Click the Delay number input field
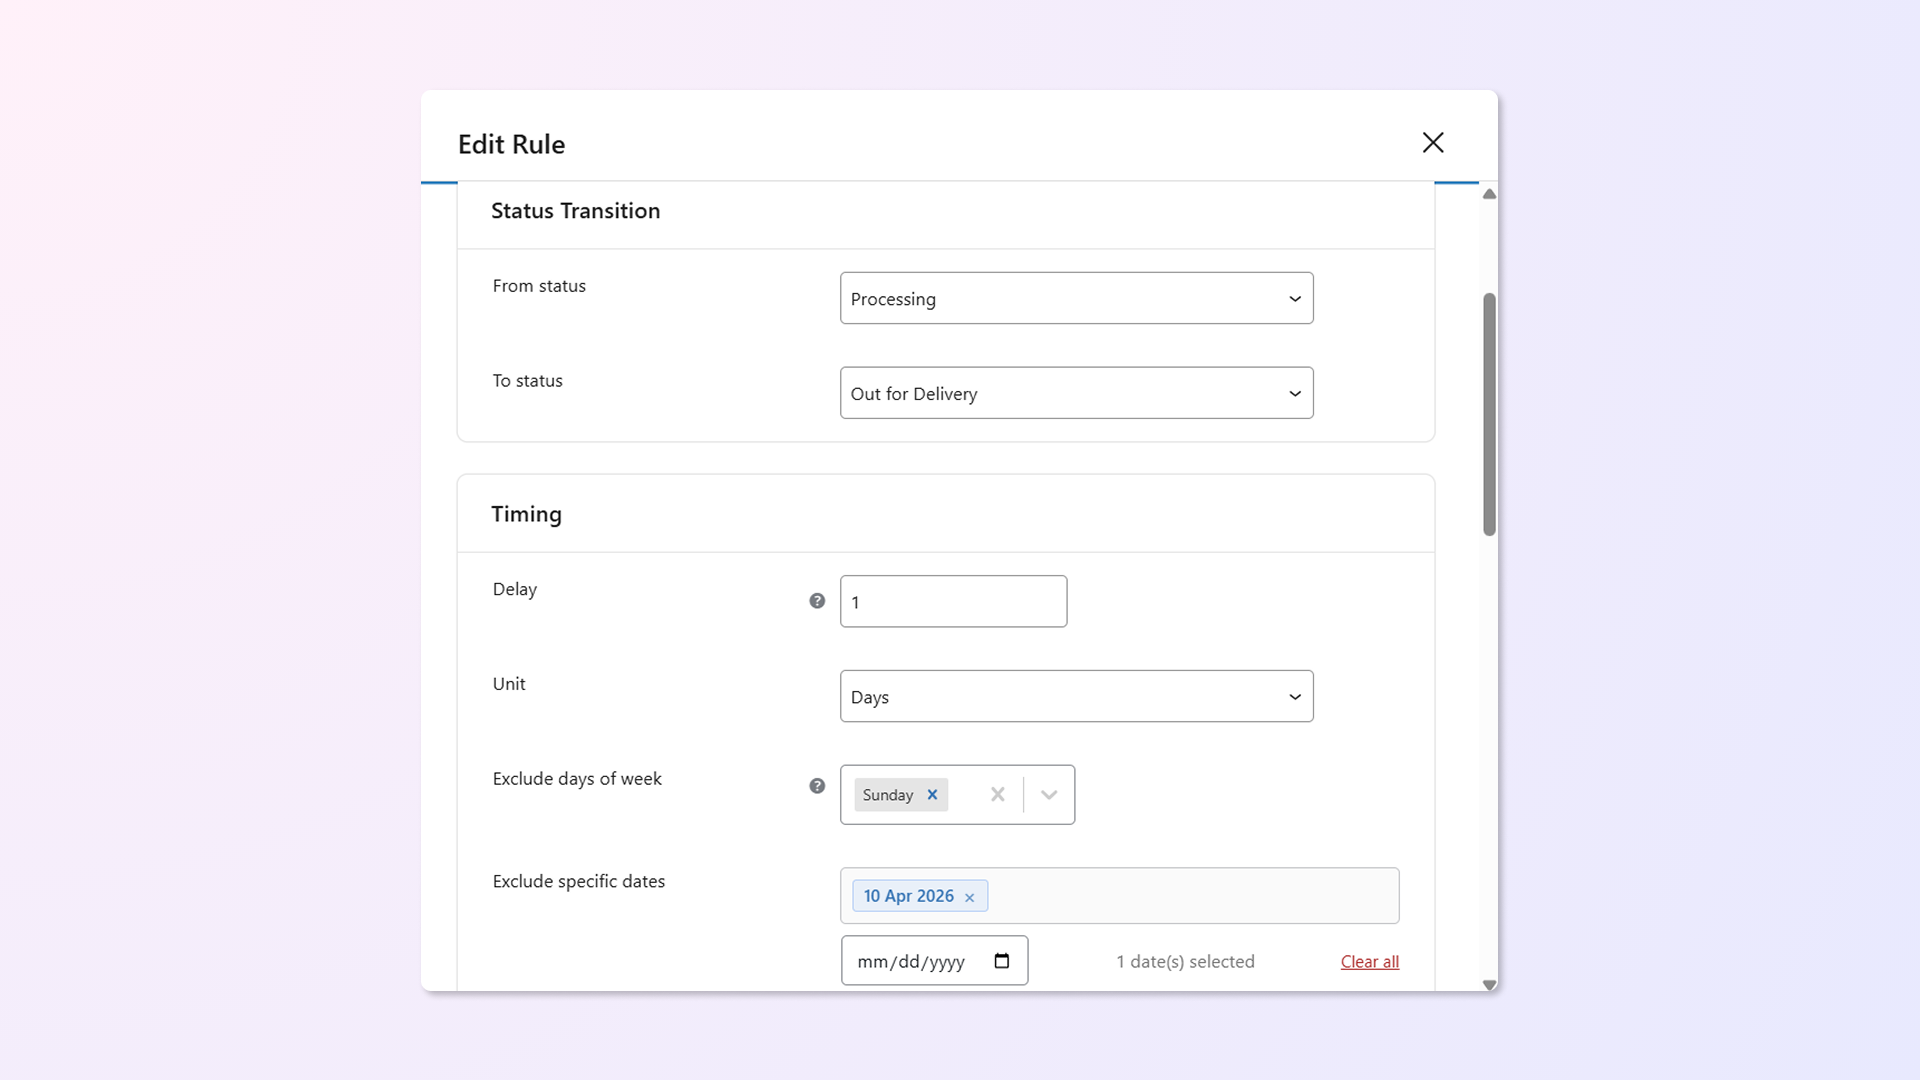 (x=953, y=601)
